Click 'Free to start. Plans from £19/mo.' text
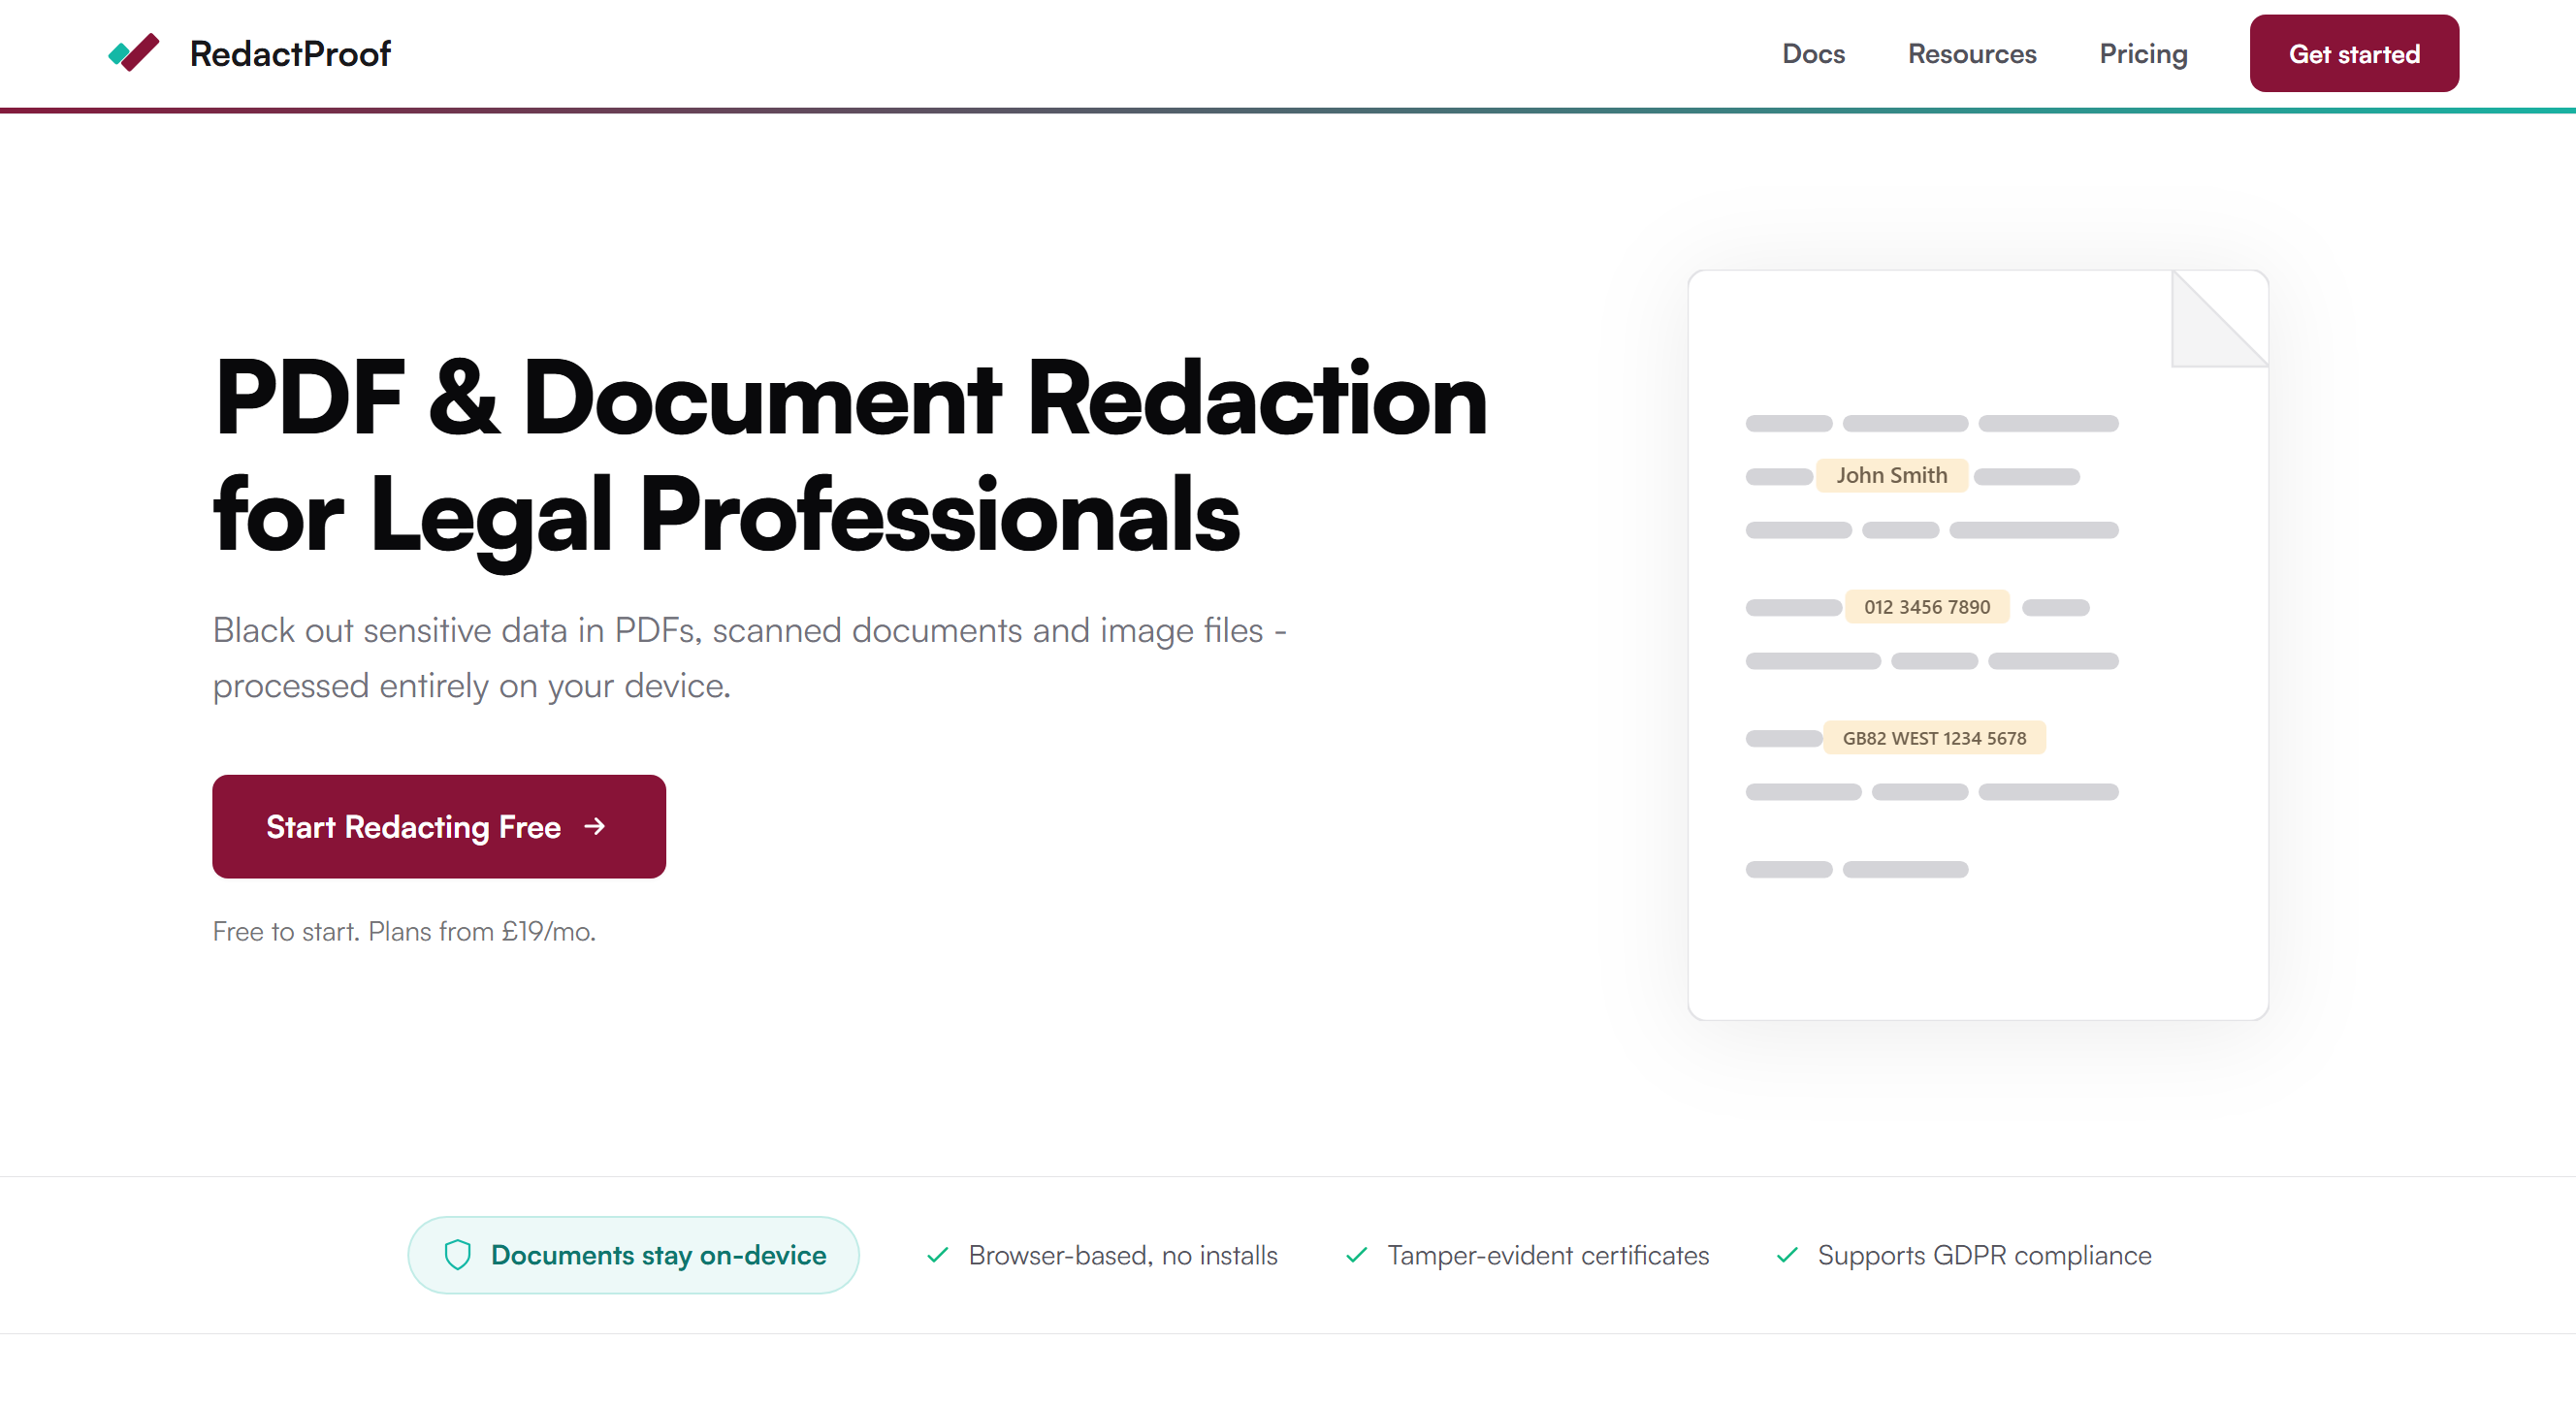This screenshot has height=1406, width=2576. 404,931
